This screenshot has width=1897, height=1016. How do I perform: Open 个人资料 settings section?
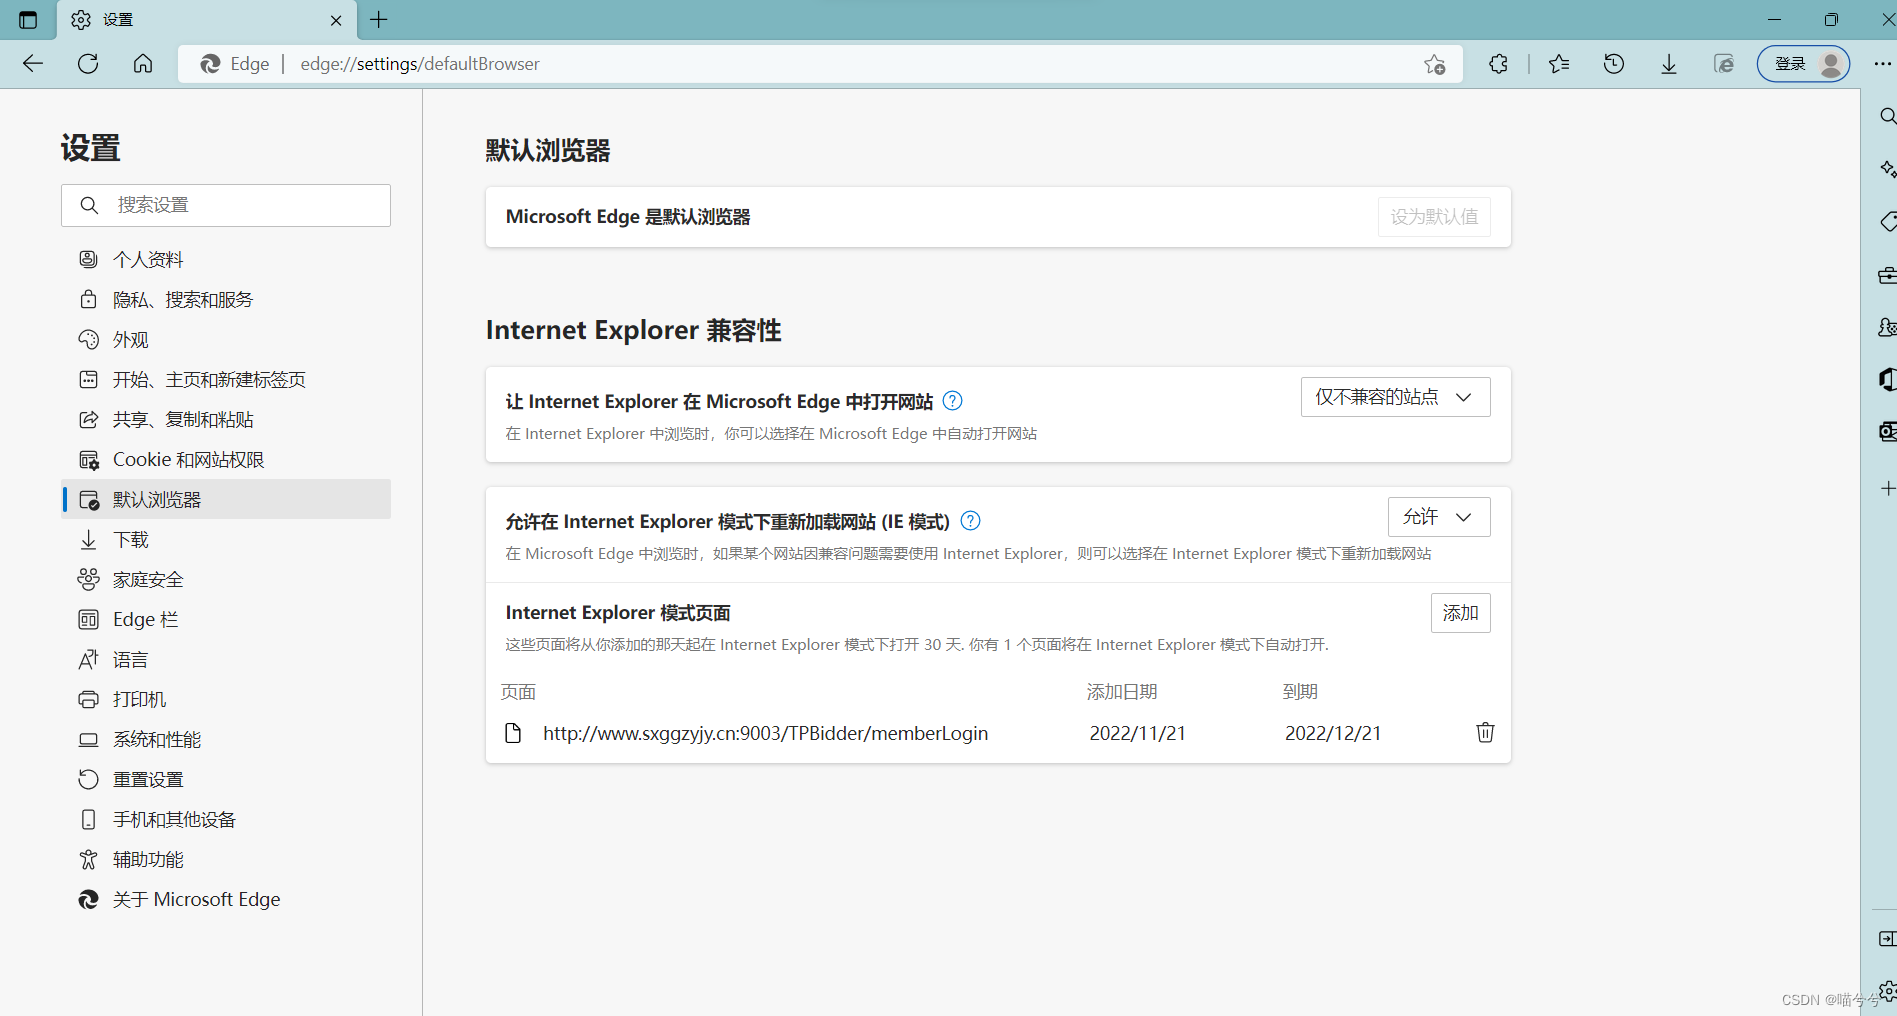pyautogui.click(x=226, y=260)
